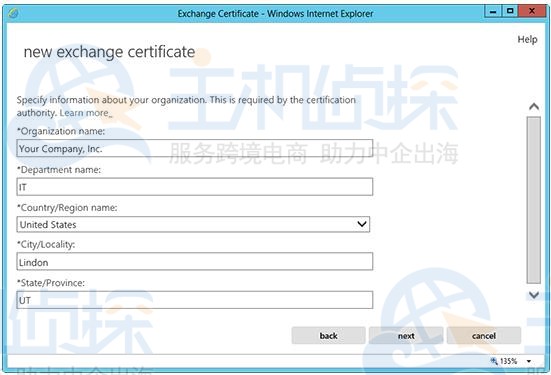Close the Exchange Certificate window
This screenshot has height=375, width=551.
pos(532,12)
